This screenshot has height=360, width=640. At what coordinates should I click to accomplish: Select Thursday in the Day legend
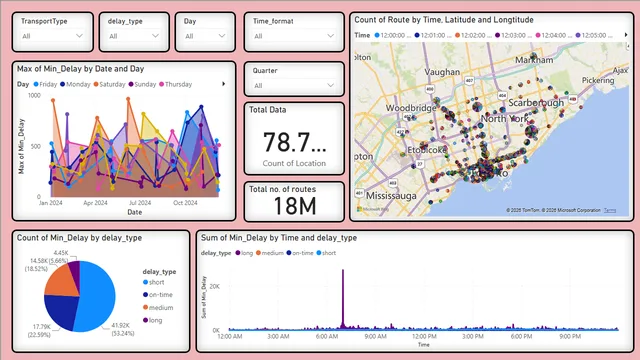pyautogui.click(x=176, y=84)
